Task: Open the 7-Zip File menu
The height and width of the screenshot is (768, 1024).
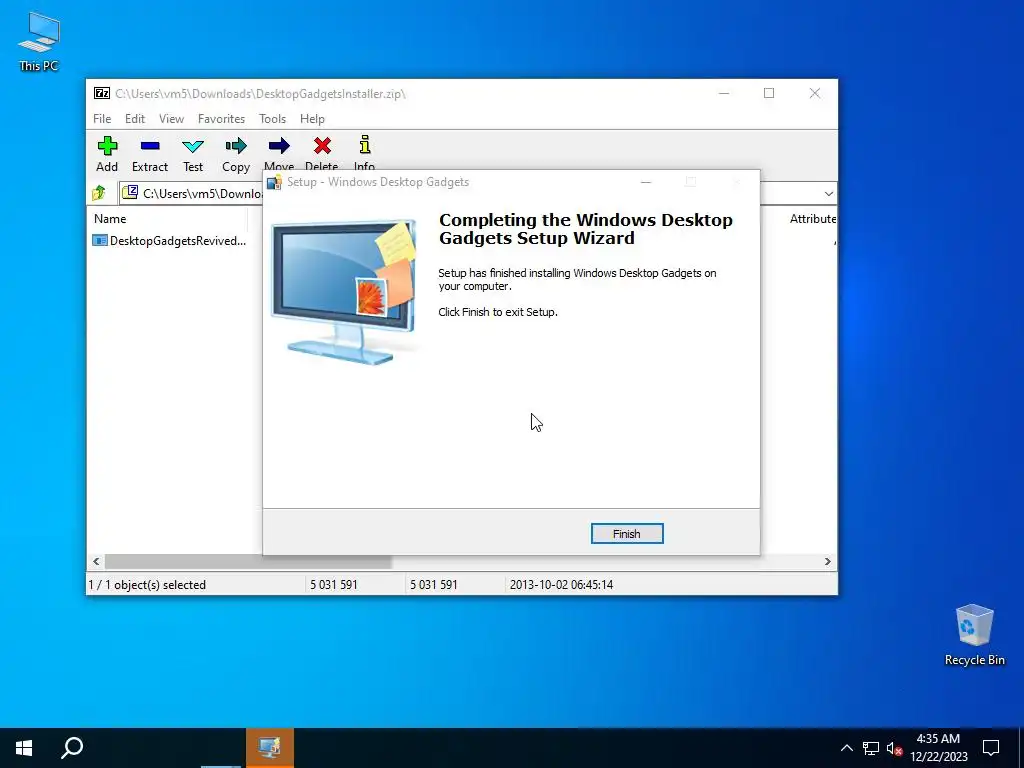Action: pyautogui.click(x=102, y=119)
